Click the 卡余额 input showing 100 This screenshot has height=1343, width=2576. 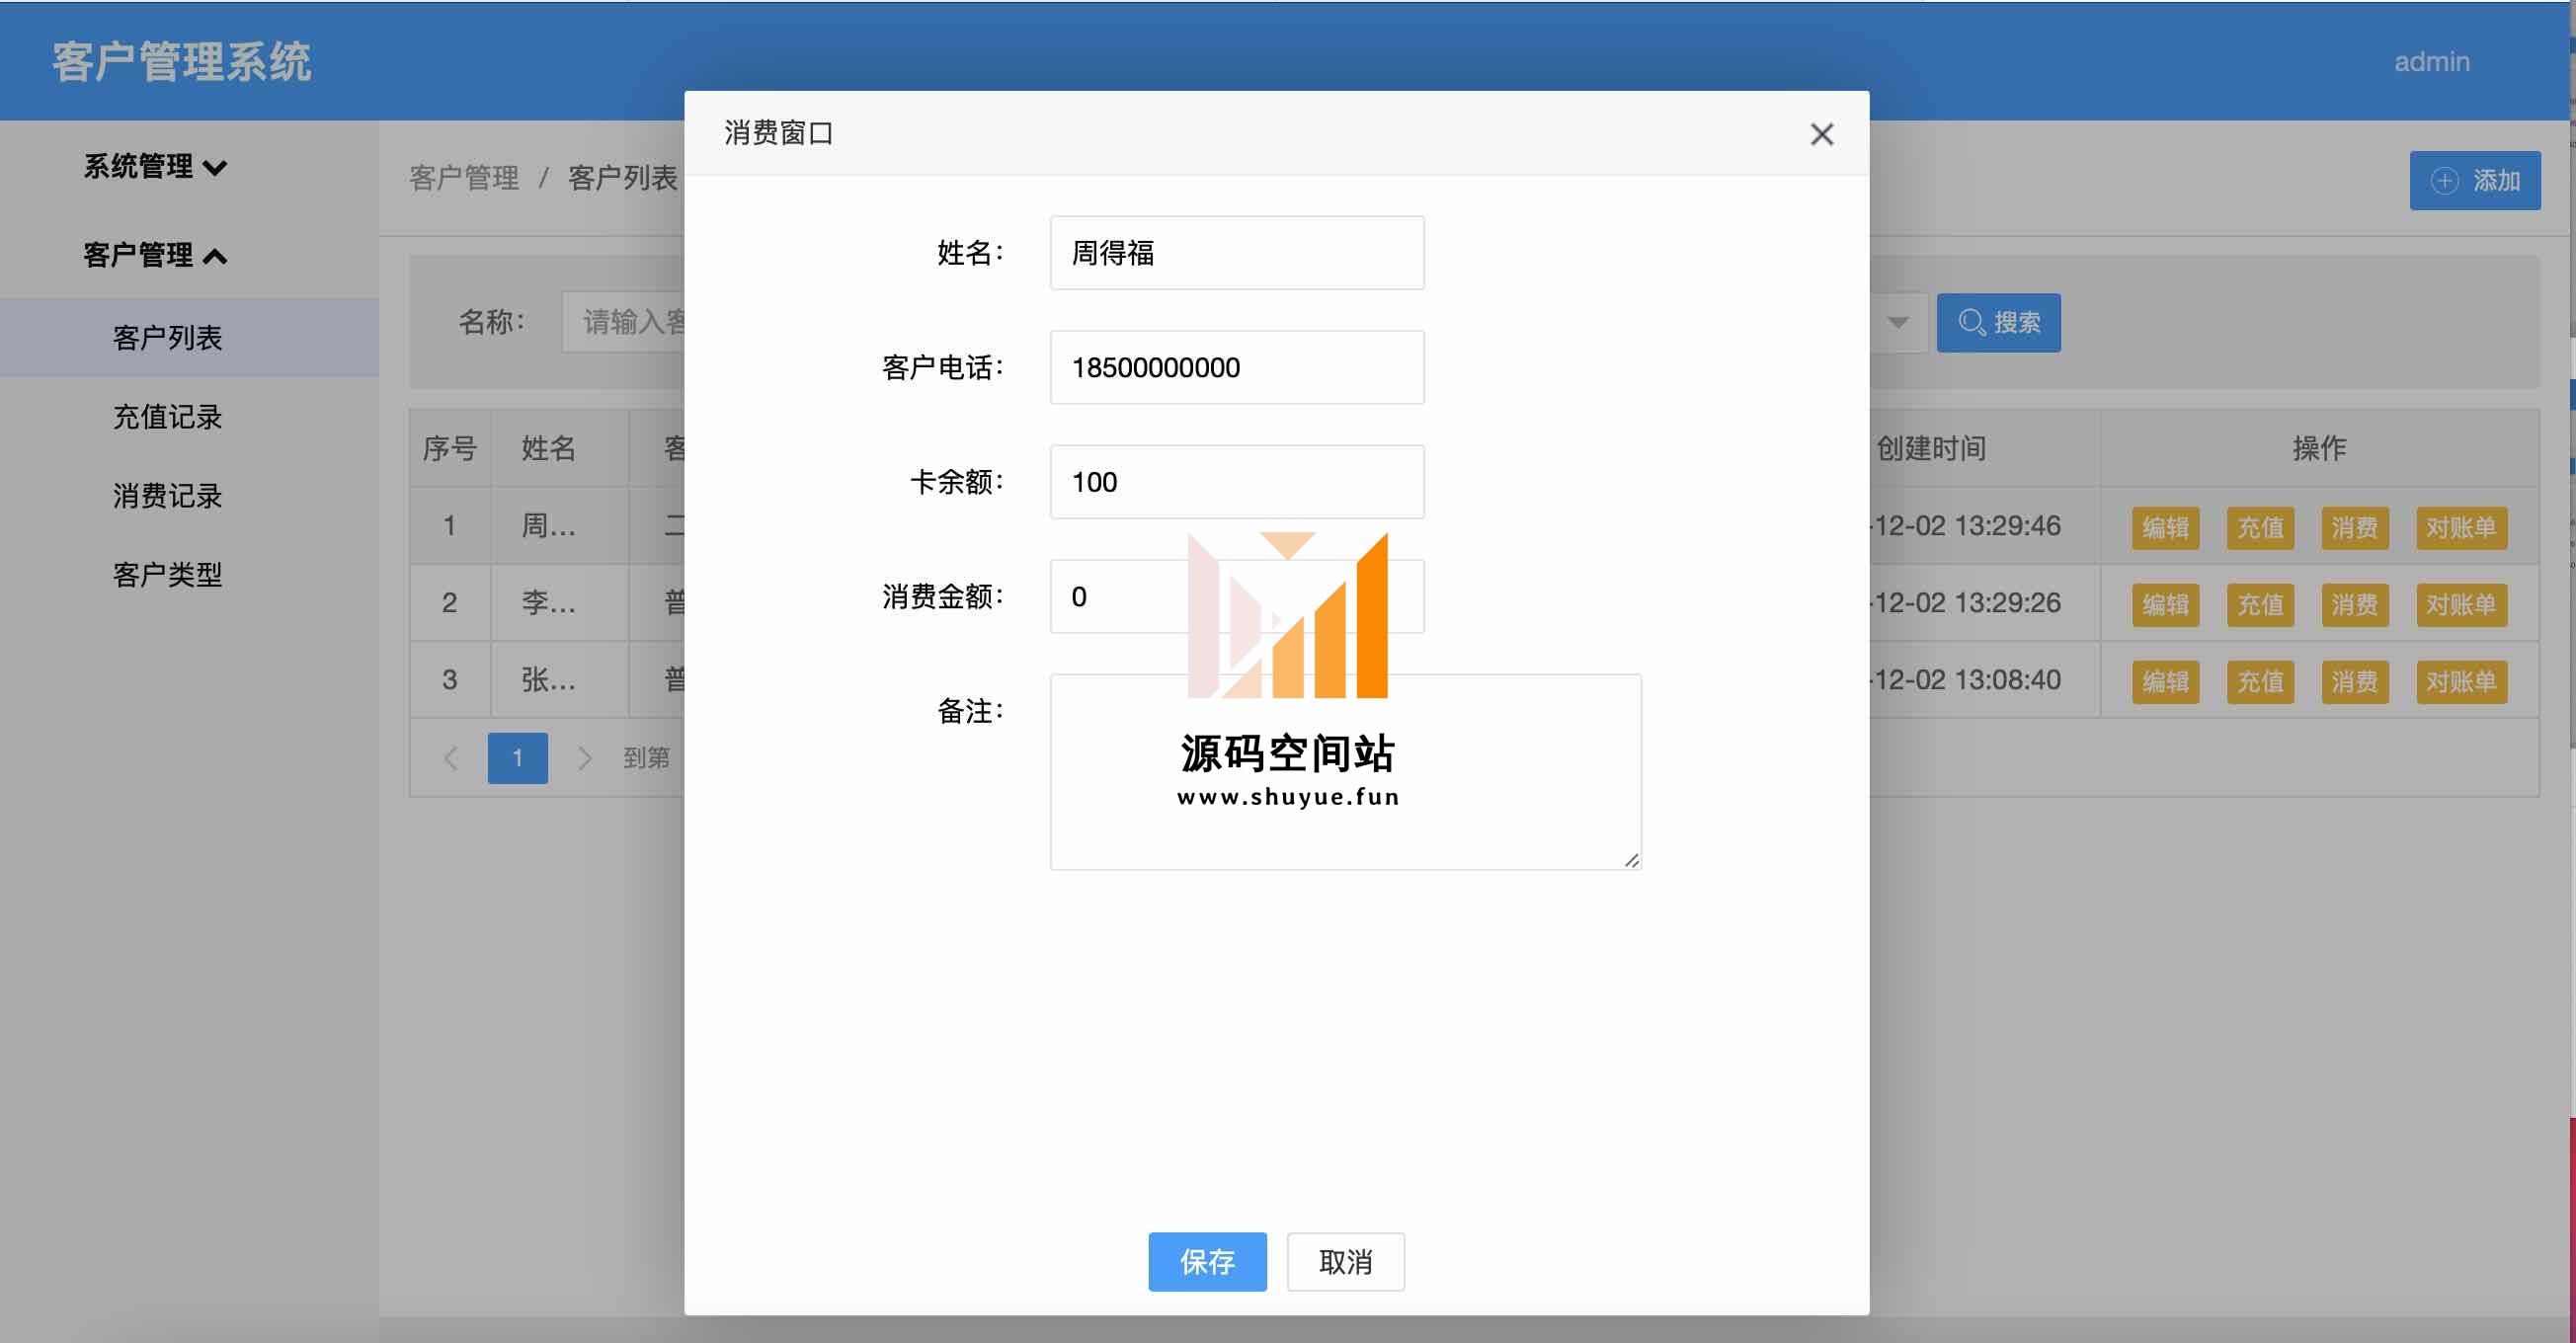point(1237,482)
